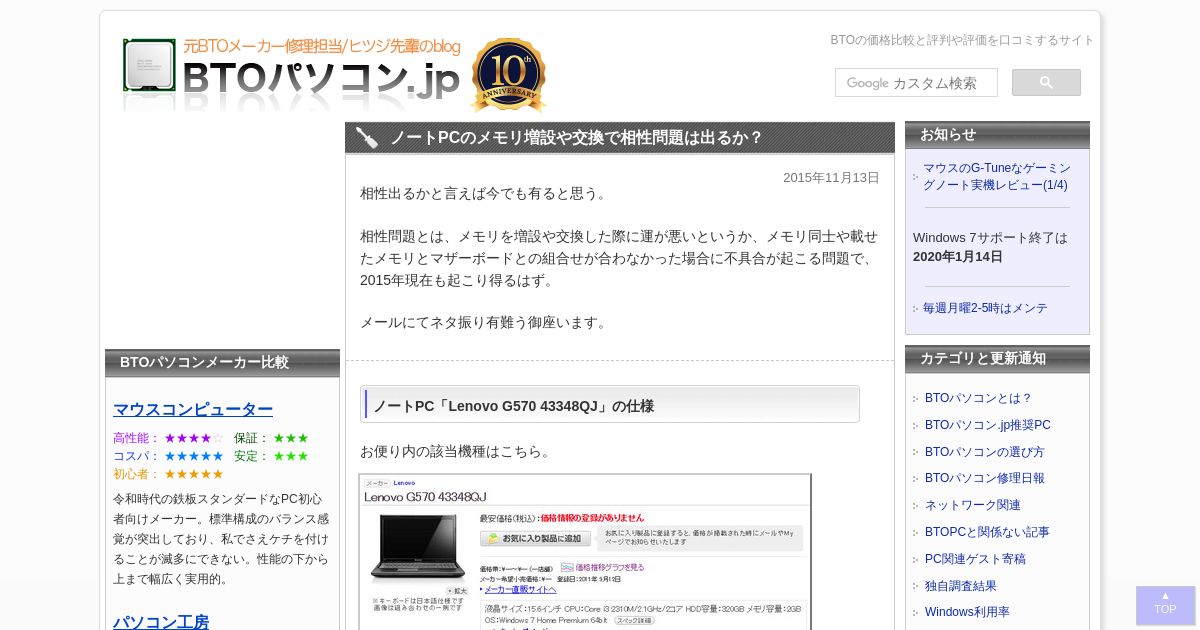Screen dimensions: 1200x630
Task: Open the Windows利用率 category link
Action: [967, 612]
